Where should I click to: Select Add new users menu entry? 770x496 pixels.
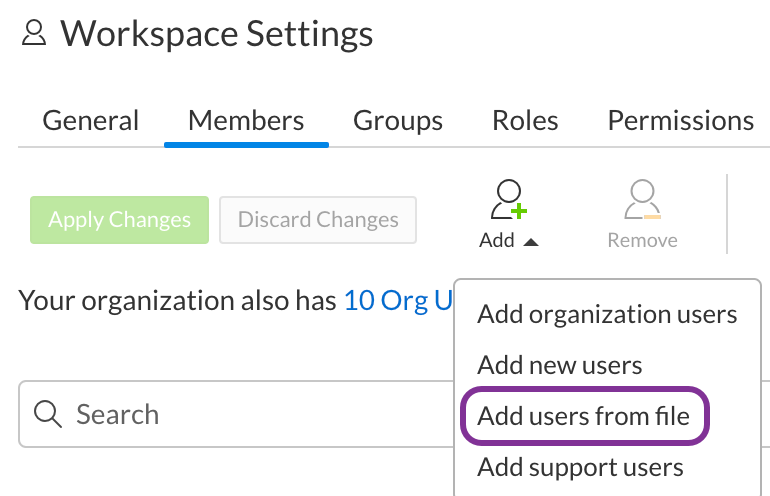pos(560,365)
